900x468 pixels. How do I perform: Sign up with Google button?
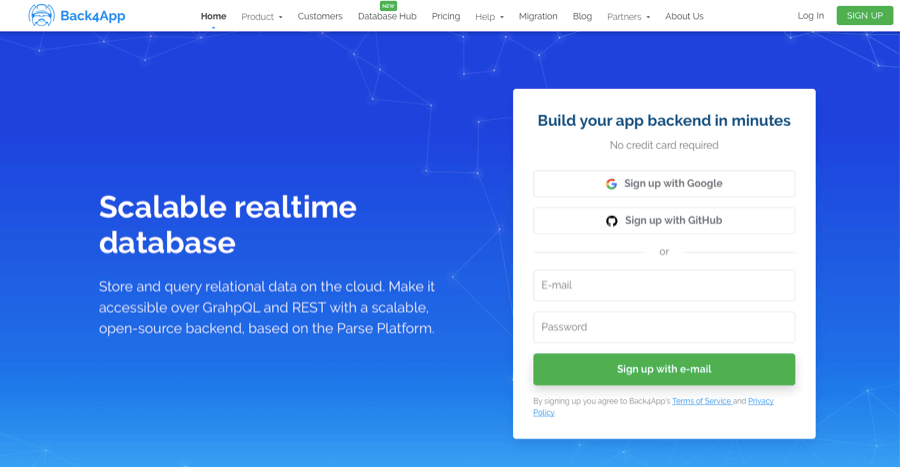[664, 184]
